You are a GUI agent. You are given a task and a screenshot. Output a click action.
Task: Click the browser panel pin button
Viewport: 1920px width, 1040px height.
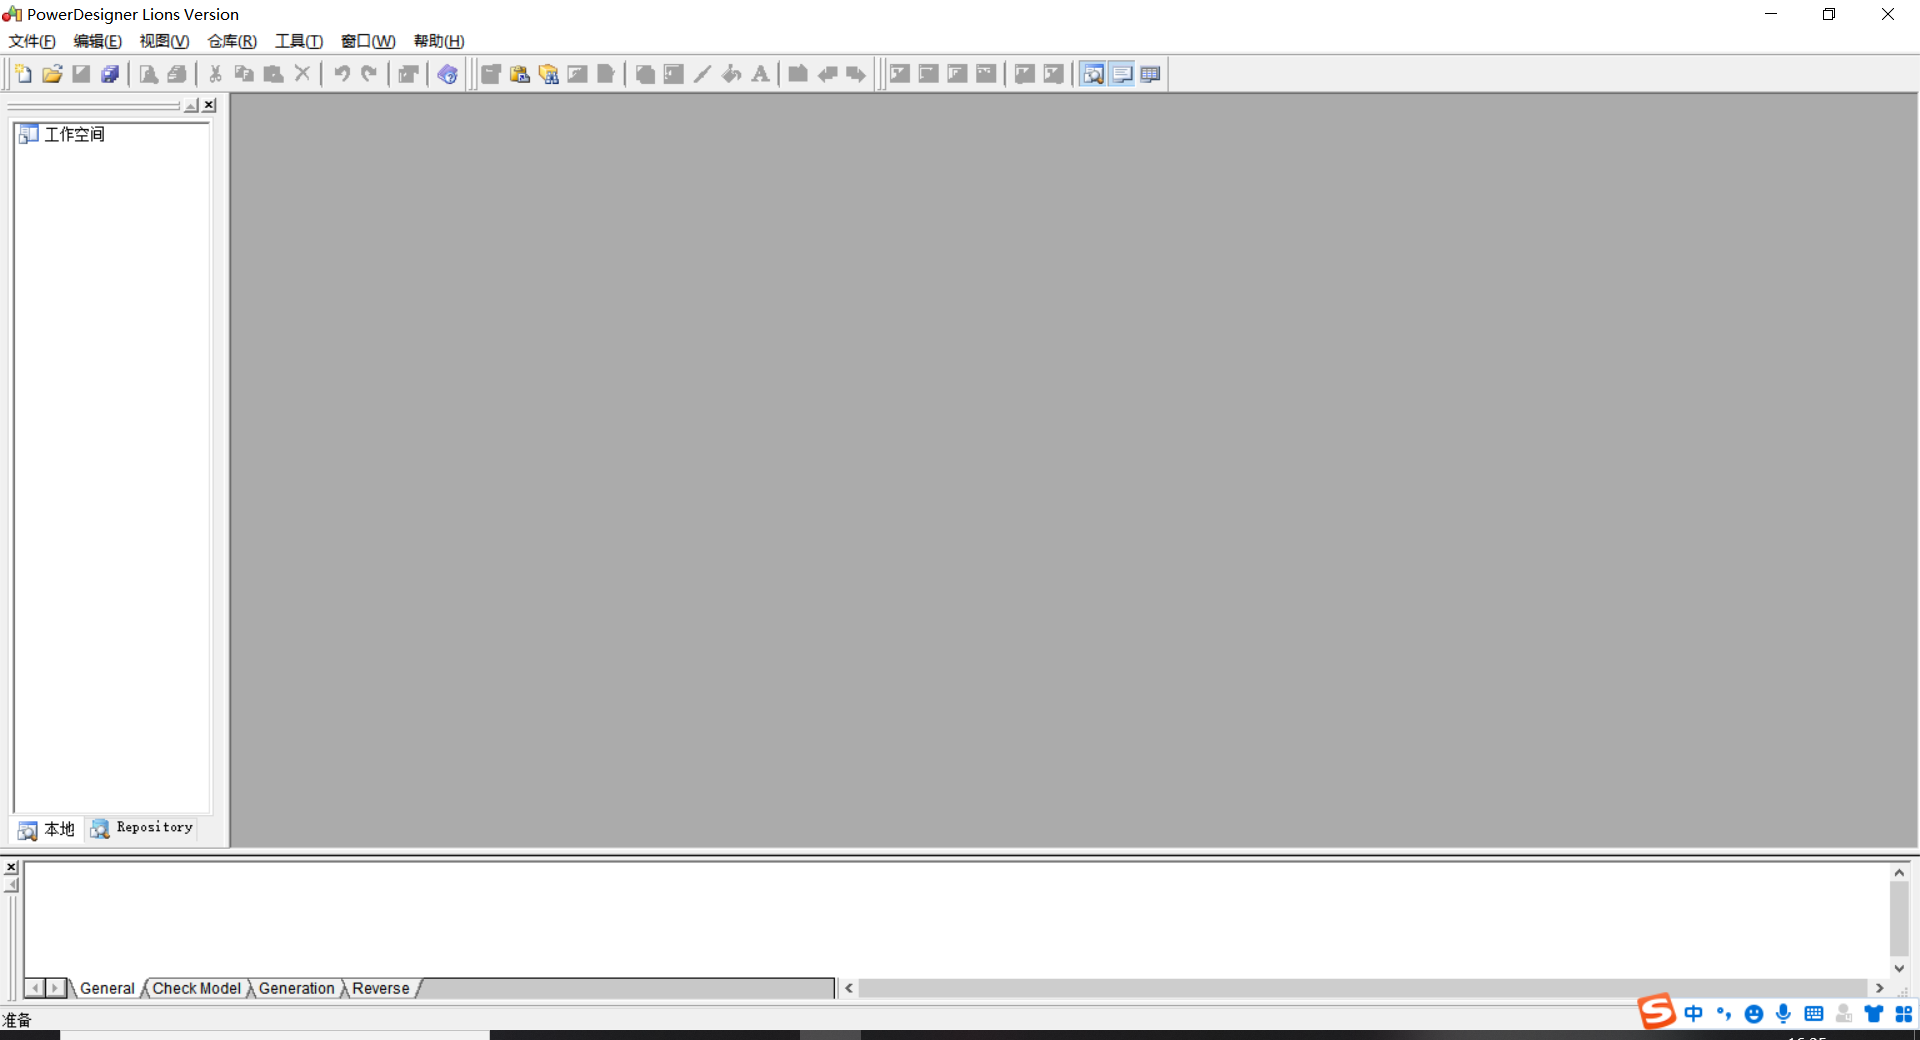coord(191,105)
